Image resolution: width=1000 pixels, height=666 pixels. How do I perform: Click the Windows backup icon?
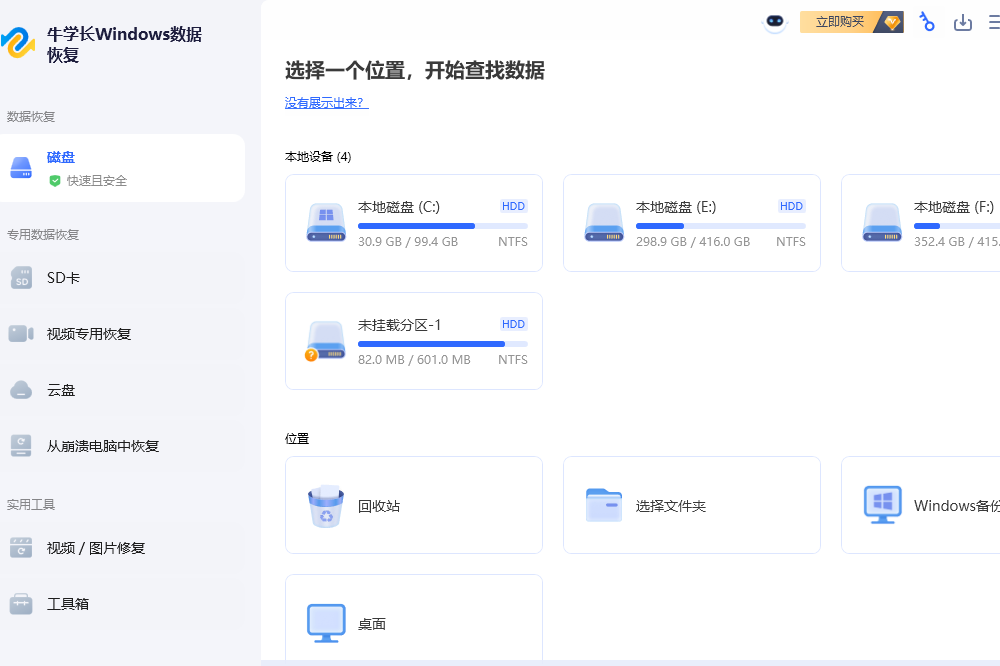click(x=882, y=506)
